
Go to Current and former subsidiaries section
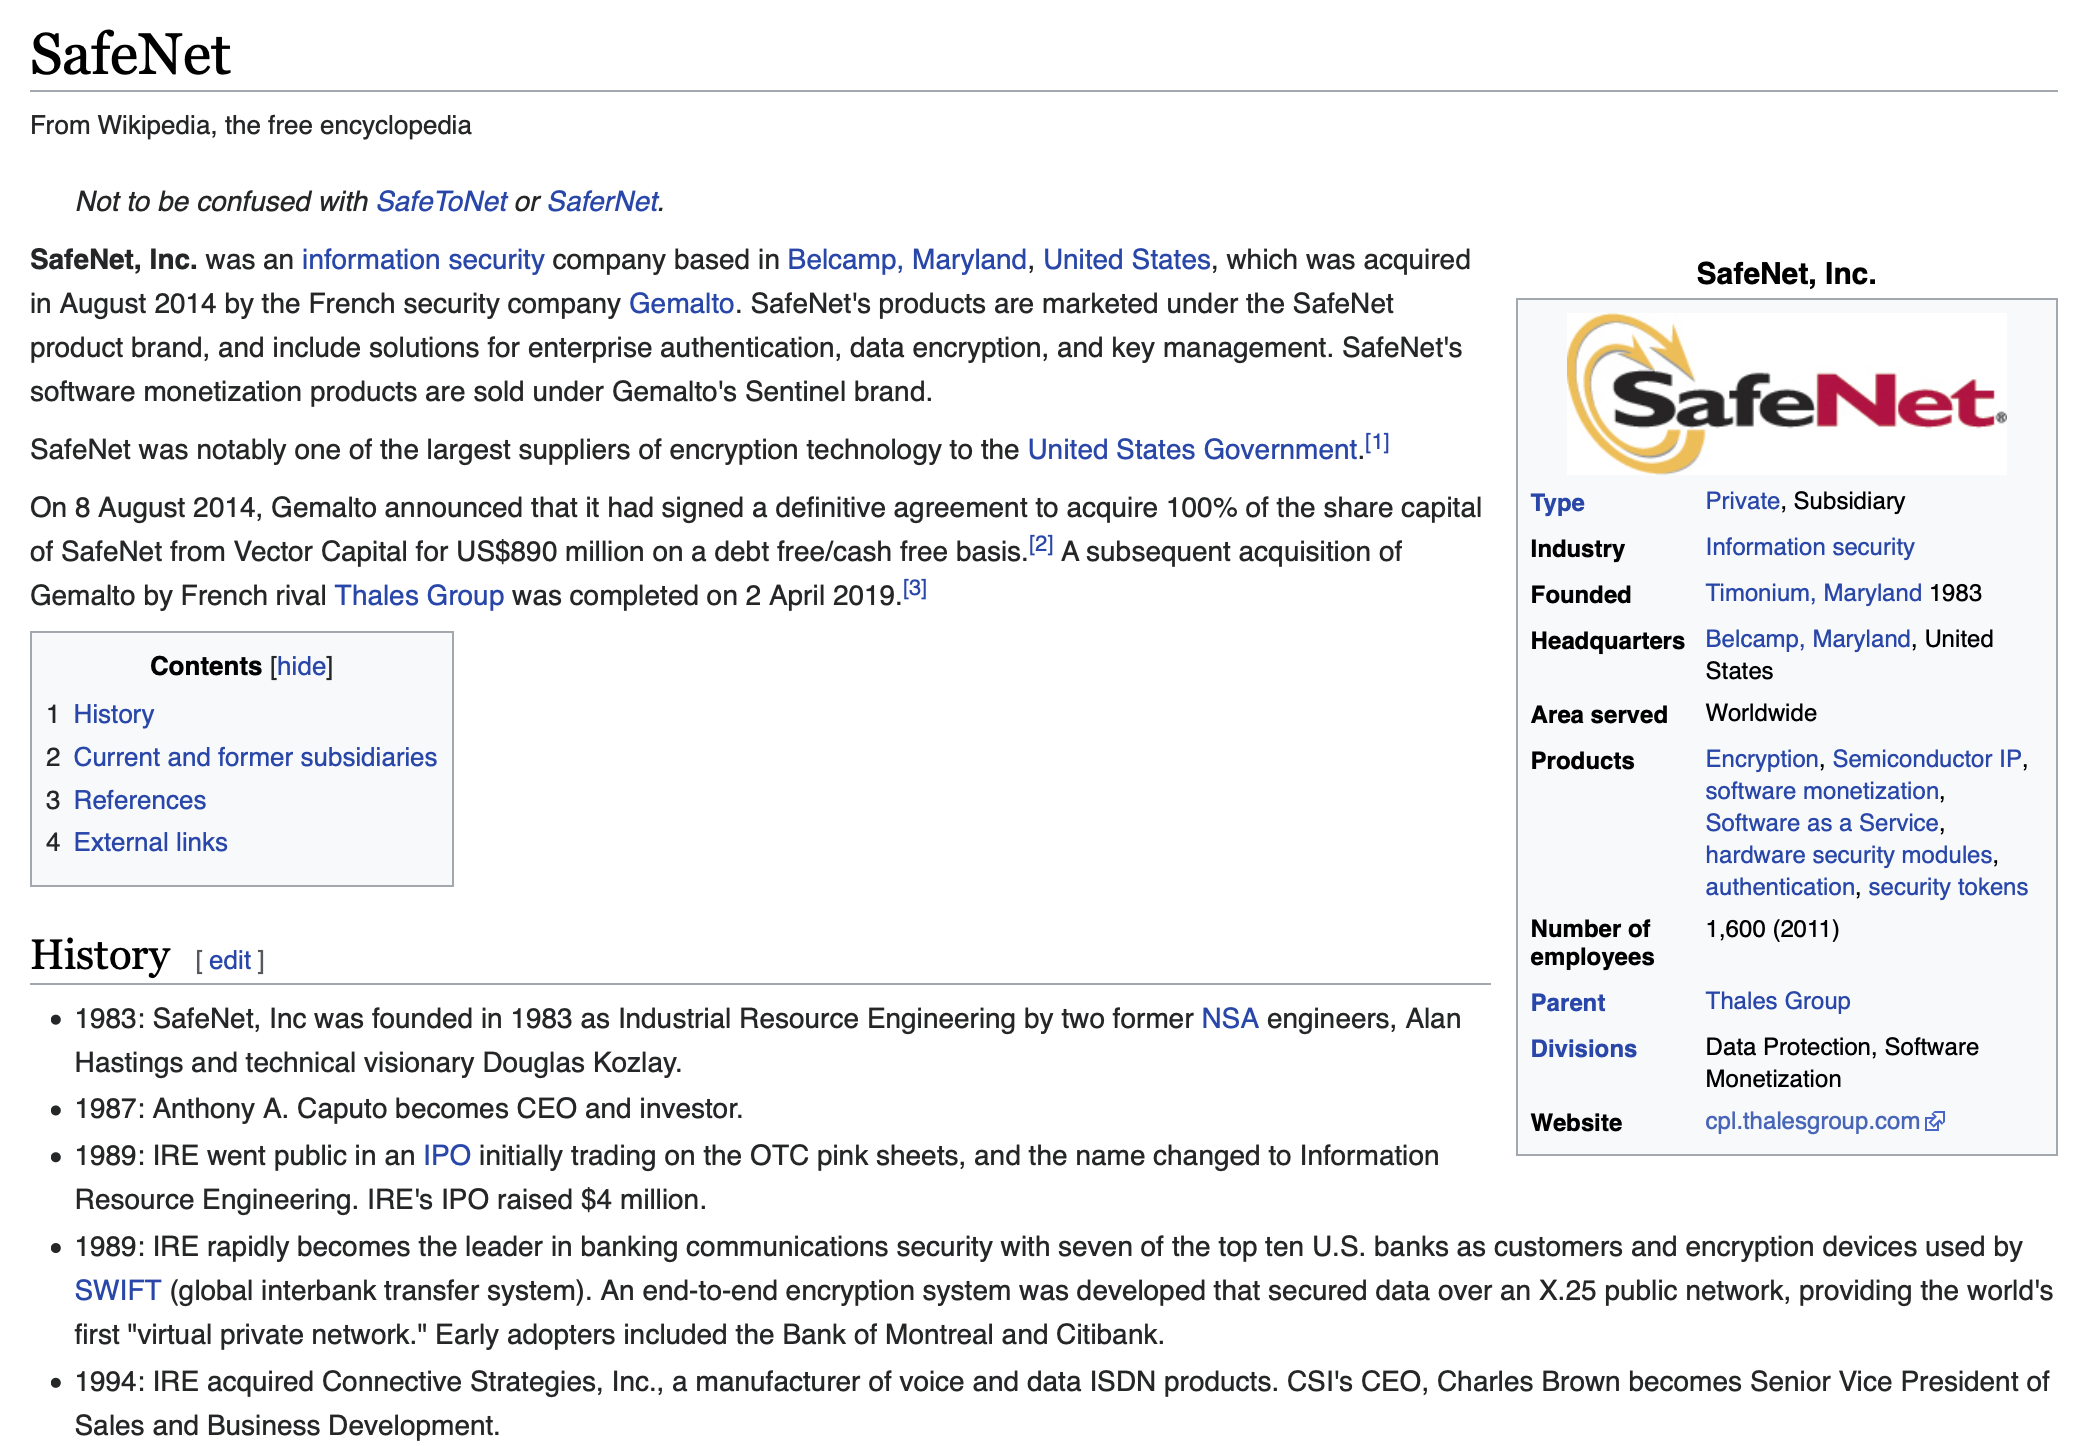click(255, 757)
